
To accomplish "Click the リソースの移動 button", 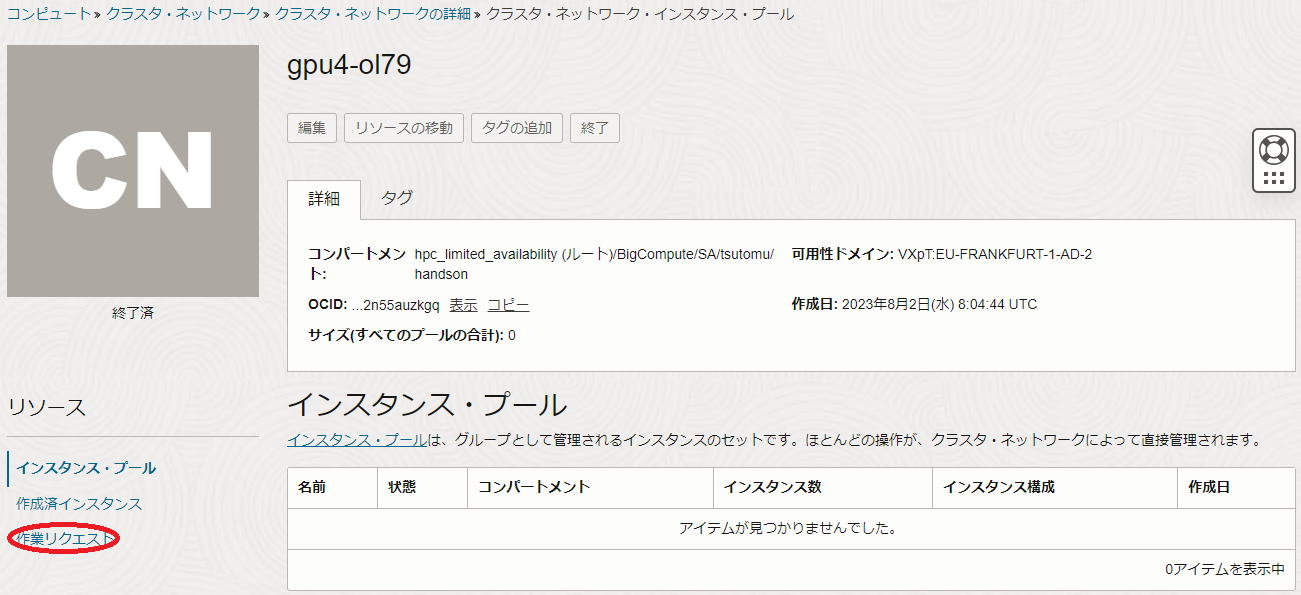I will pyautogui.click(x=403, y=128).
